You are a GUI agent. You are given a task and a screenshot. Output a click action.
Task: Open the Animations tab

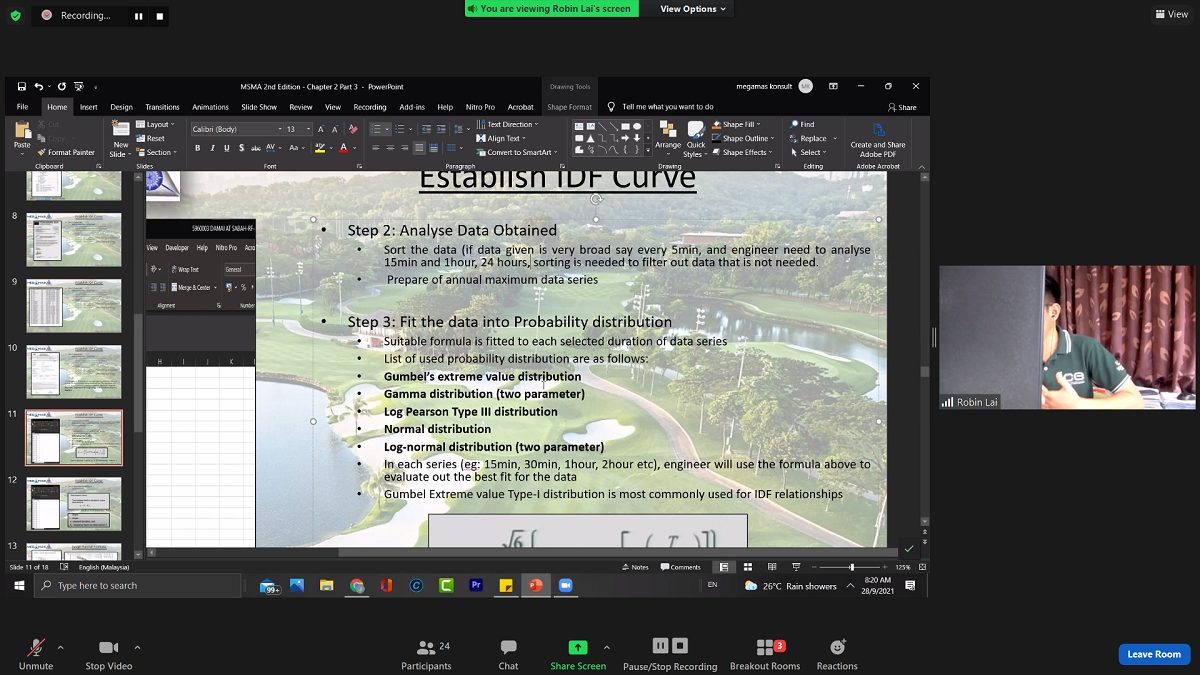[x=210, y=107]
